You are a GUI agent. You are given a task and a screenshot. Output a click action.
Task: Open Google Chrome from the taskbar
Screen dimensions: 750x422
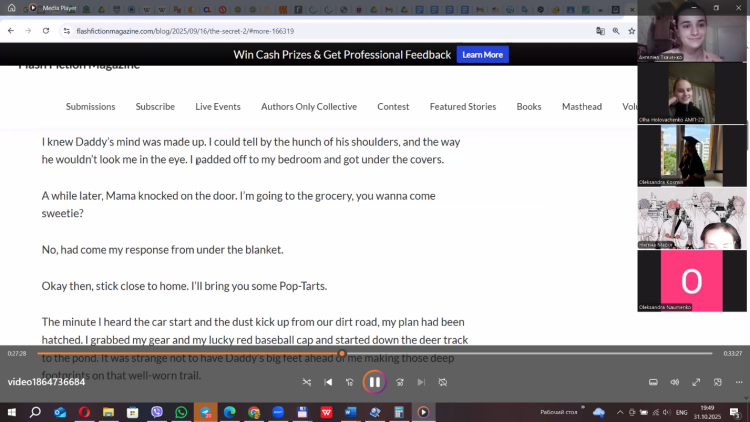point(254,412)
